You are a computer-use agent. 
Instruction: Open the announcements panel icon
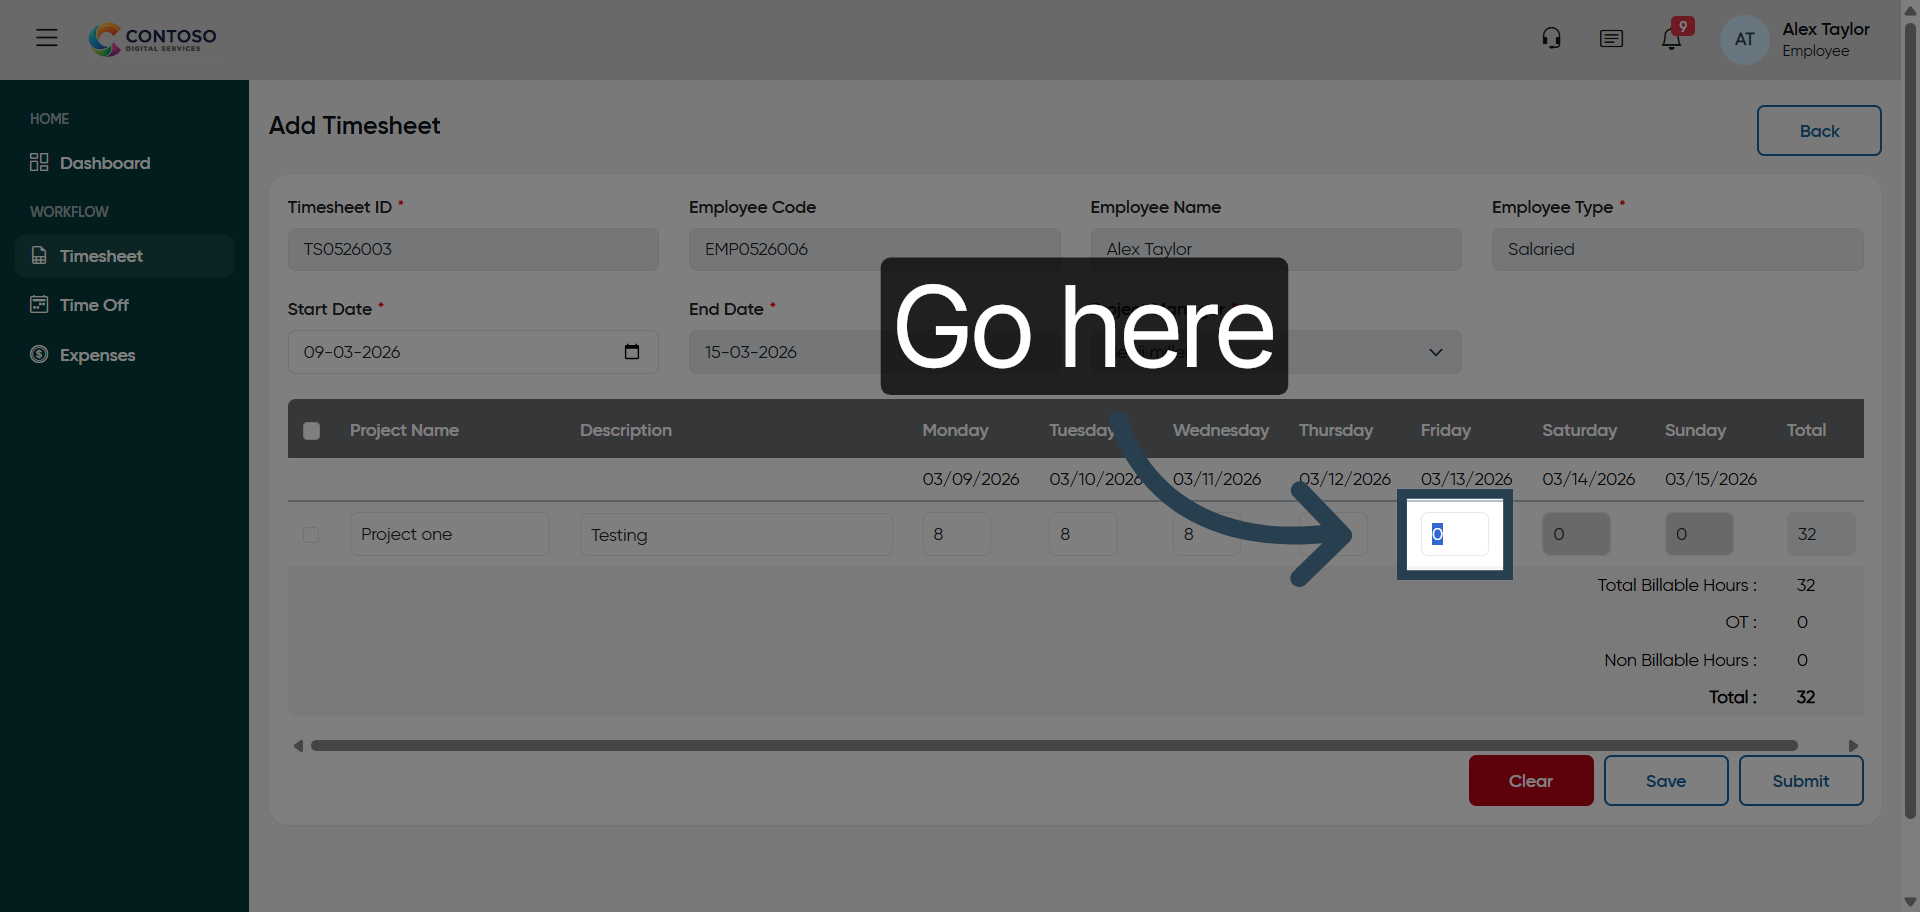(1611, 38)
